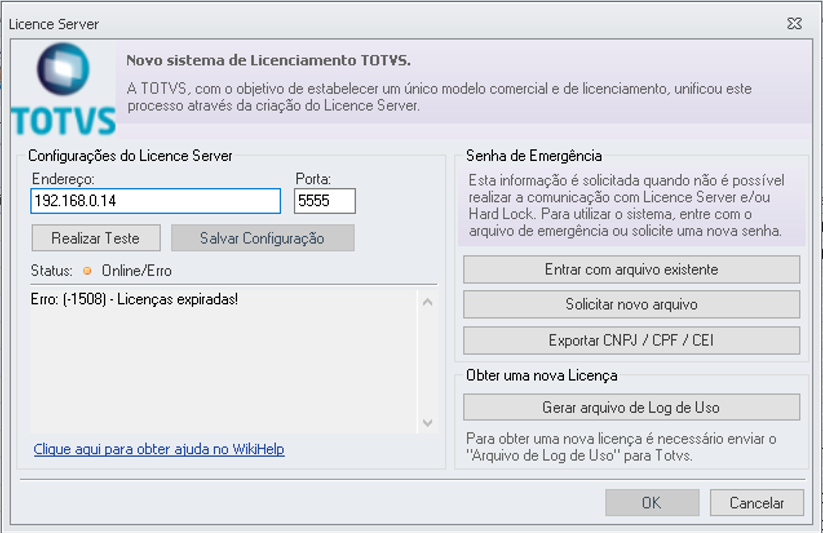Select the error text 'Licenças expiradas!'
823x533 pixels.
pos(177,299)
